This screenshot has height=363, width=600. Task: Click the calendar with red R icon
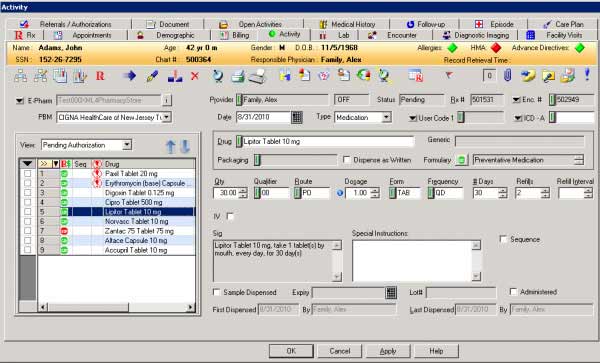tap(415, 76)
